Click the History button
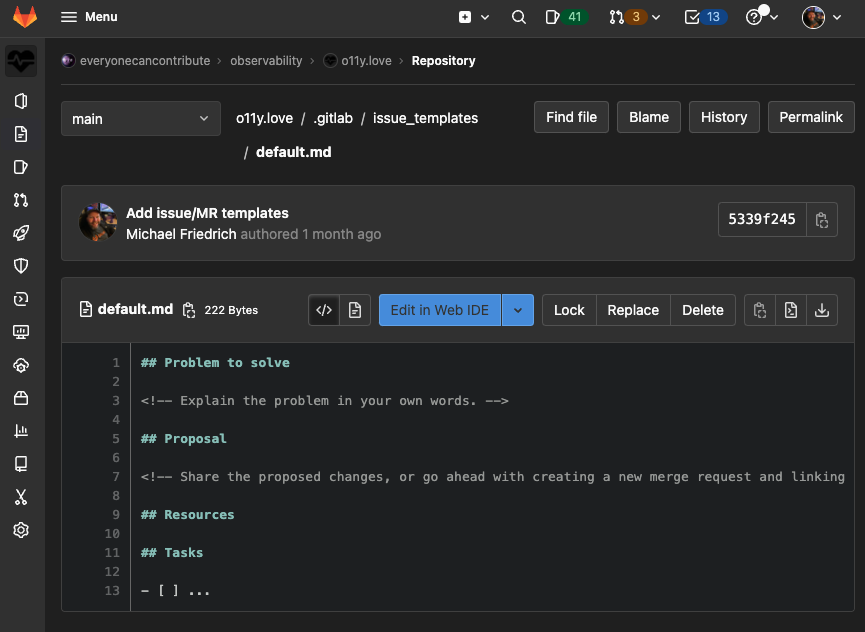The height and width of the screenshot is (632, 865). pyautogui.click(x=724, y=117)
